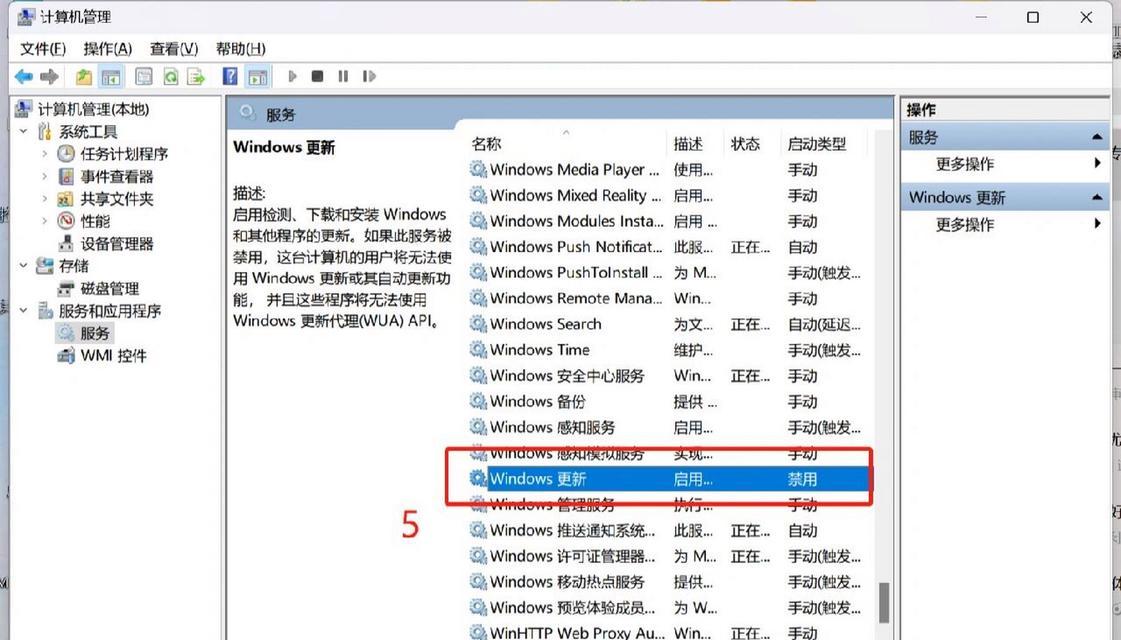Click the 性能 monitor icon in tree
Viewport: 1121px width, 640px height.
[x=66, y=221]
